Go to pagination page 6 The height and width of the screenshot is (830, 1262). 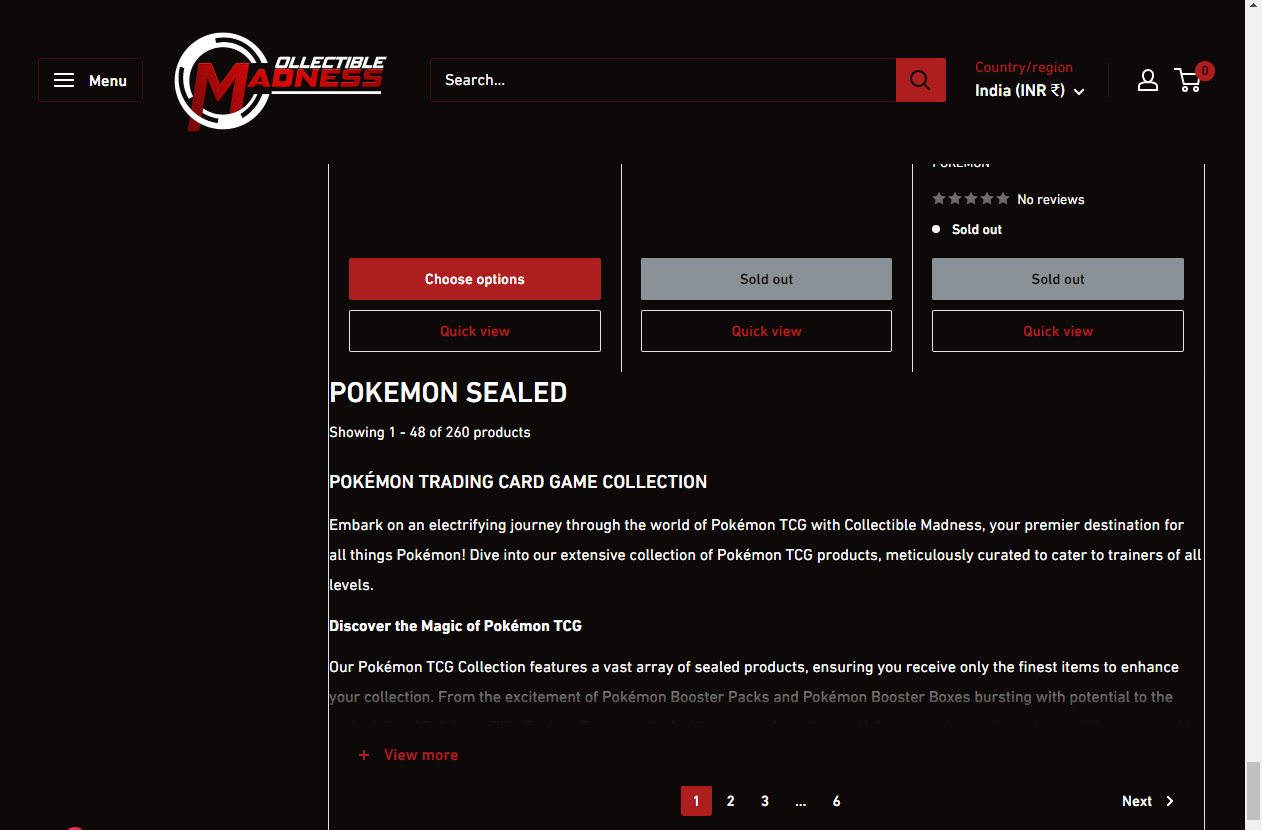click(837, 801)
